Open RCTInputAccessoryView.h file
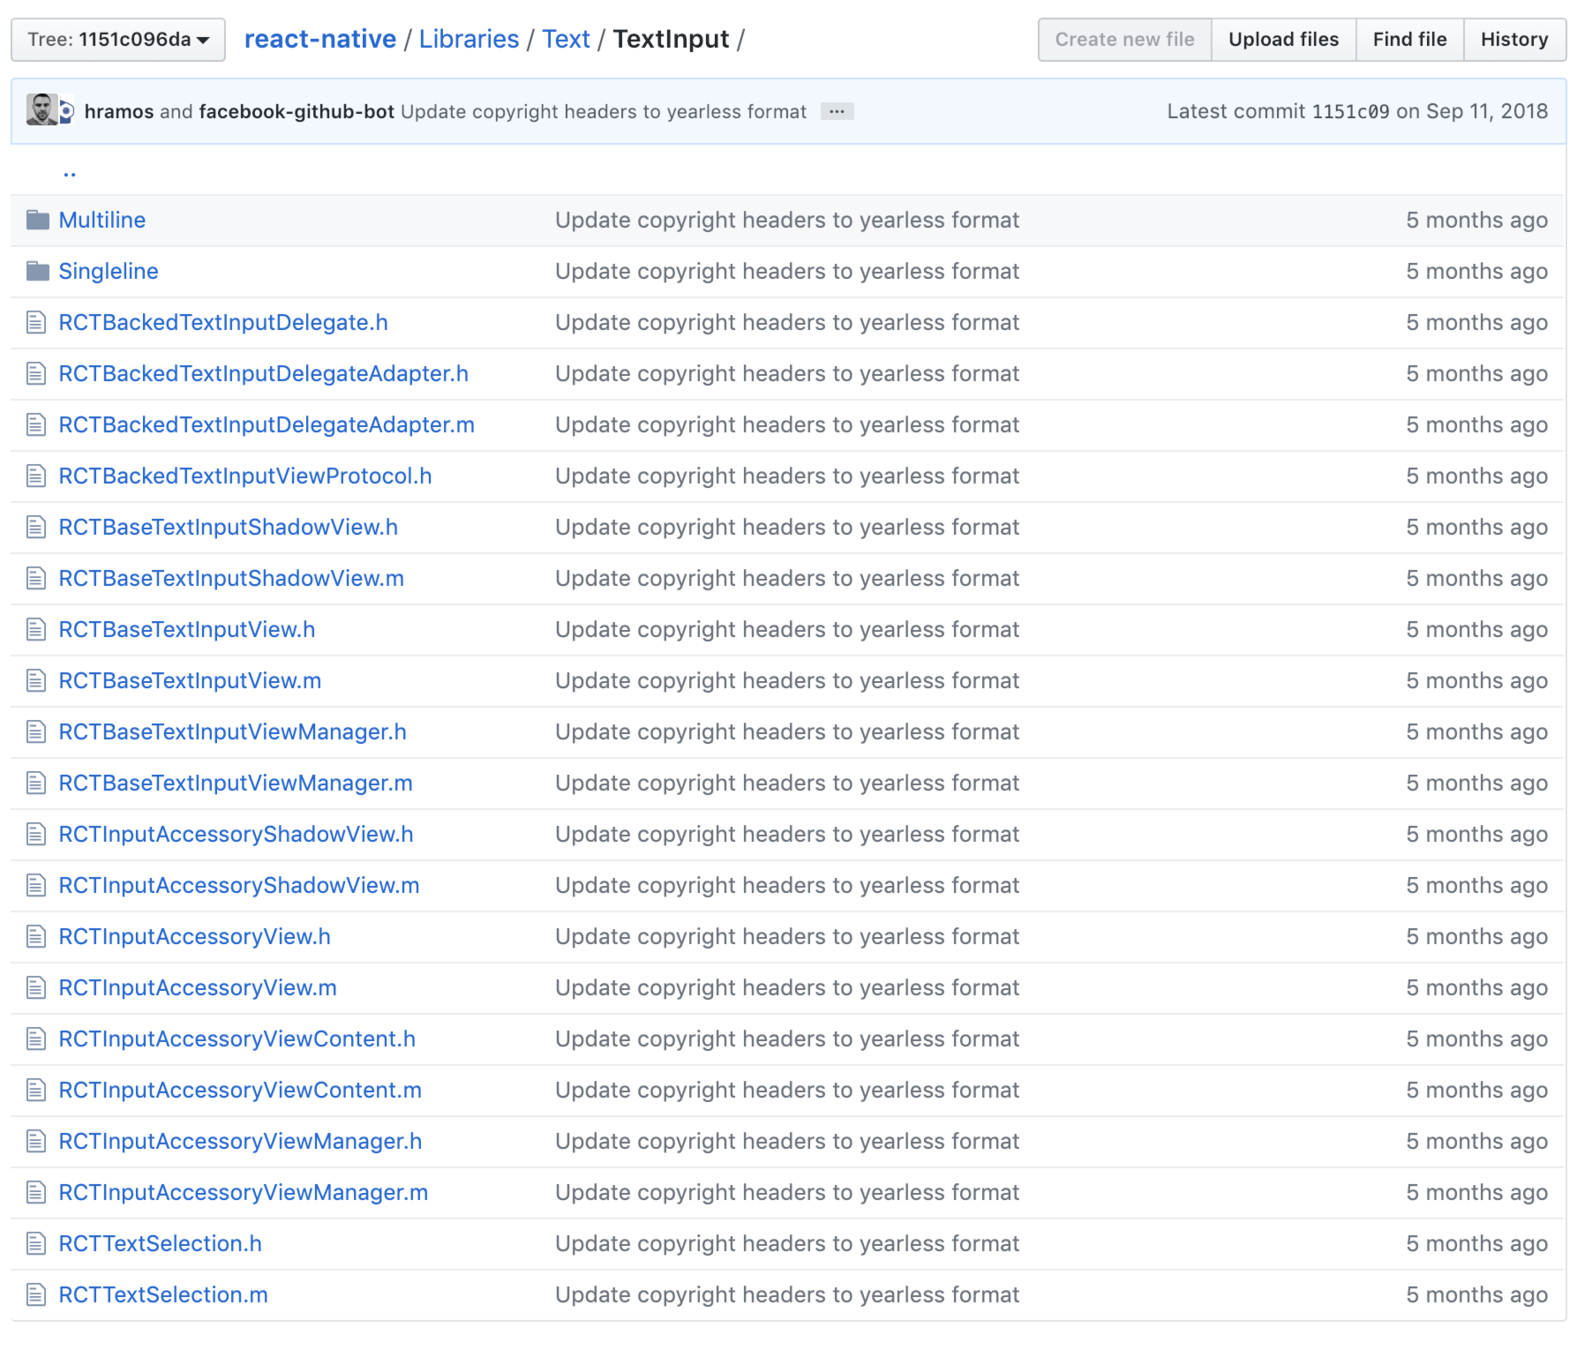1592x1350 pixels. pos(194,937)
